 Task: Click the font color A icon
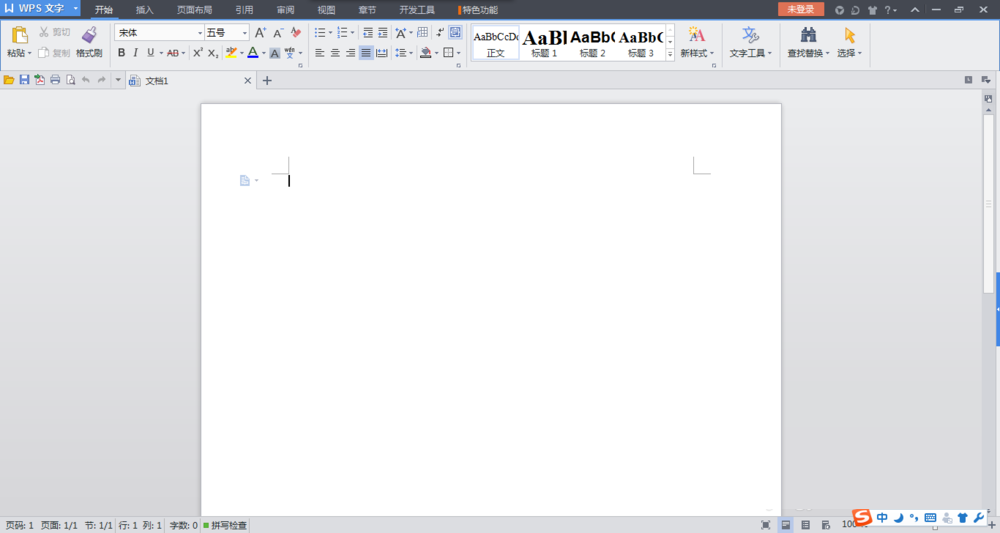point(253,53)
